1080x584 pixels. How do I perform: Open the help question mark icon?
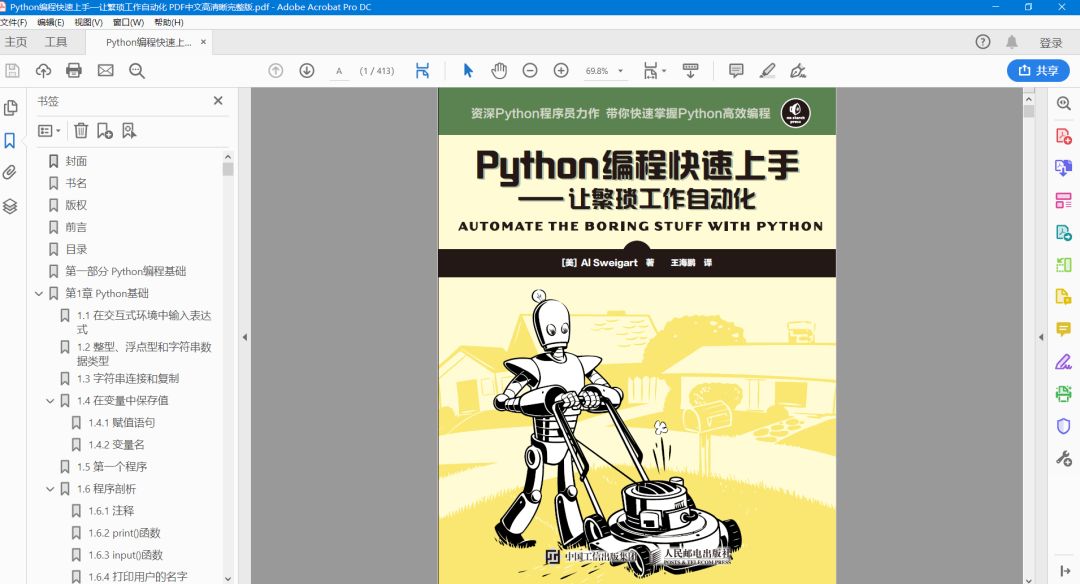(983, 42)
